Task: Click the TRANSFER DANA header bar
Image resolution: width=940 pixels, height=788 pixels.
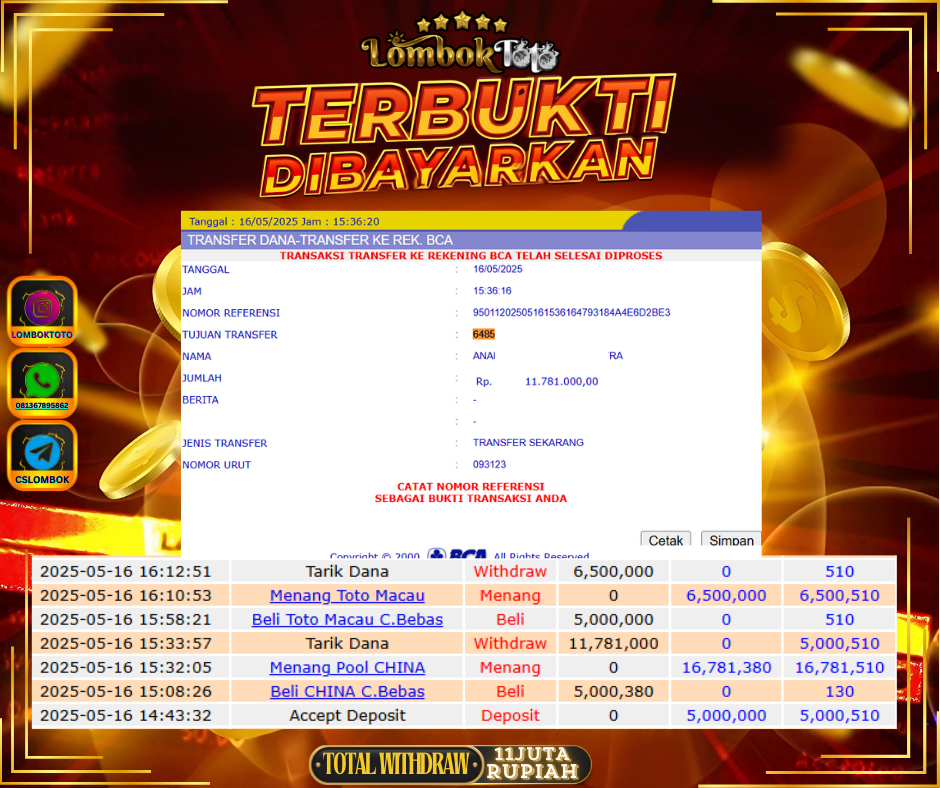Action: (470, 240)
